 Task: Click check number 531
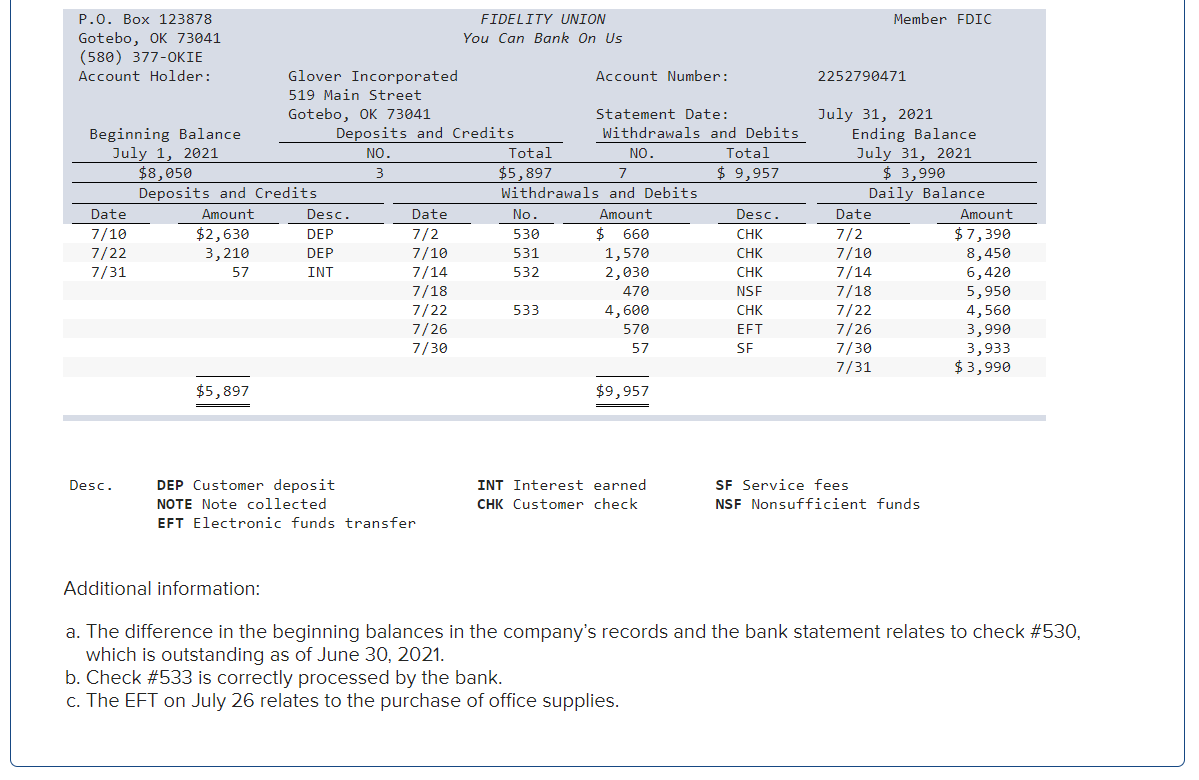pyautogui.click(x=526, y=253)
